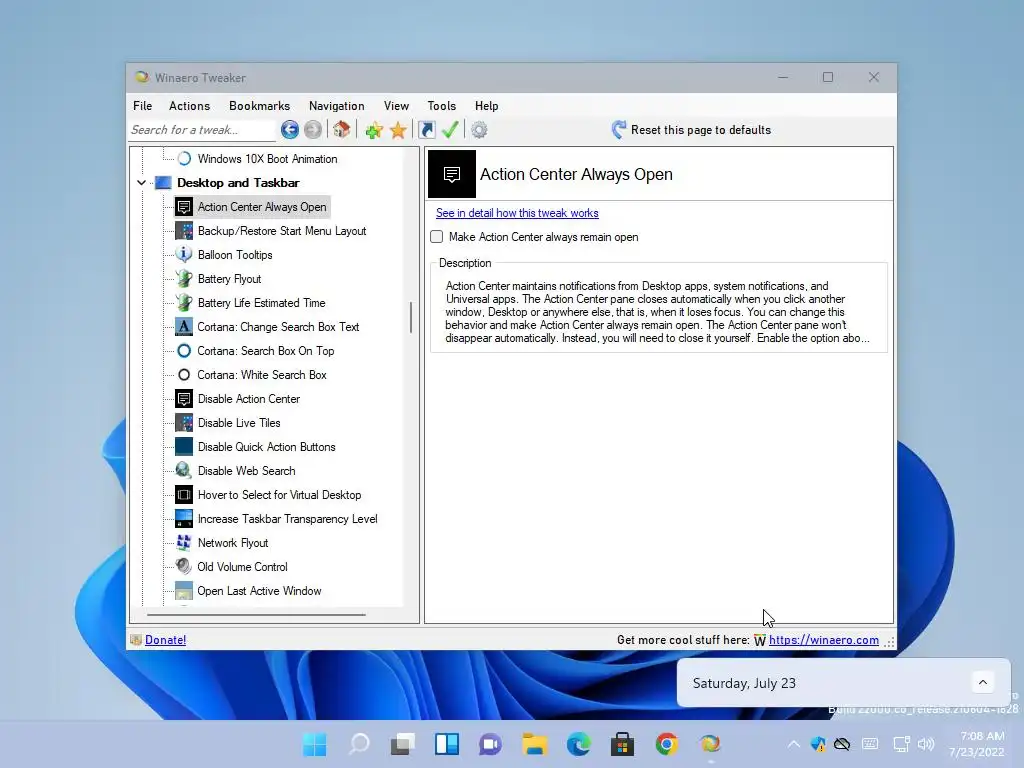Open Microsoft Store from the taskbar
1024x768 pixels.
point(622,744)
